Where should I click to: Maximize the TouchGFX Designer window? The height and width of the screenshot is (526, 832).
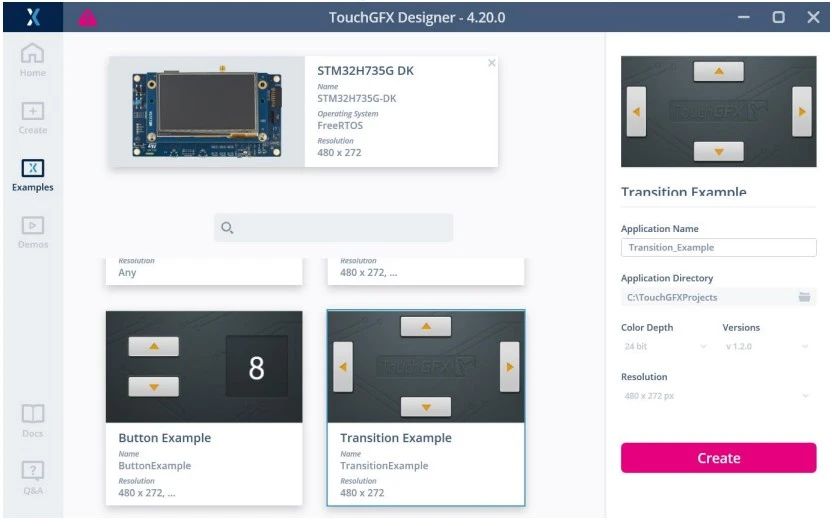coord(778,17)
